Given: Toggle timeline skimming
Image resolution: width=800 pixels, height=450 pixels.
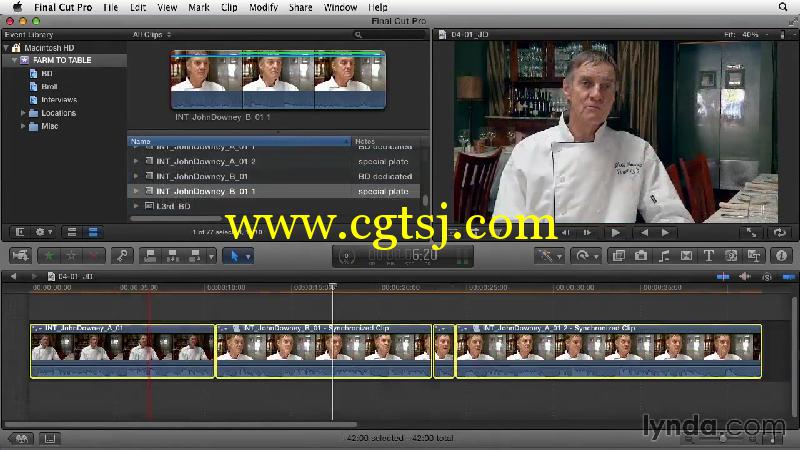Looking at the screenshot, I should (x=723, y=277).
